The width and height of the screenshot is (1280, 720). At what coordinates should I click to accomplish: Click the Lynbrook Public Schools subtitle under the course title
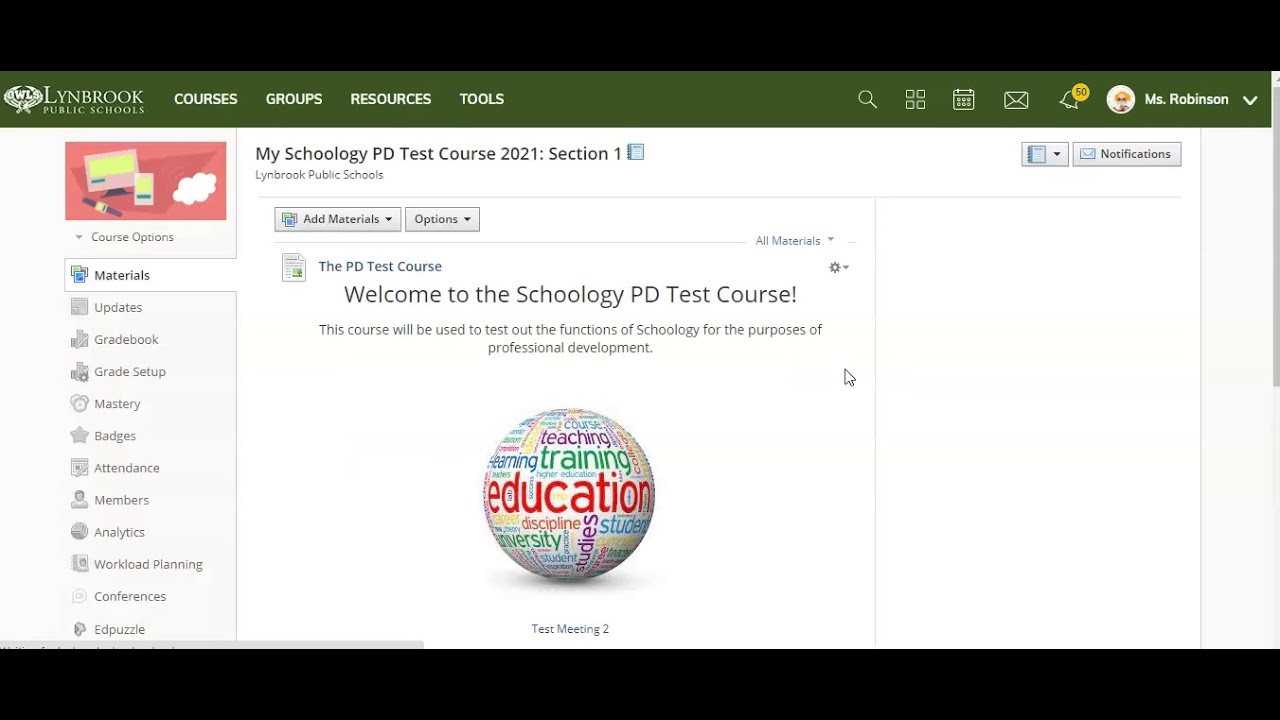(x=319, y=174)
